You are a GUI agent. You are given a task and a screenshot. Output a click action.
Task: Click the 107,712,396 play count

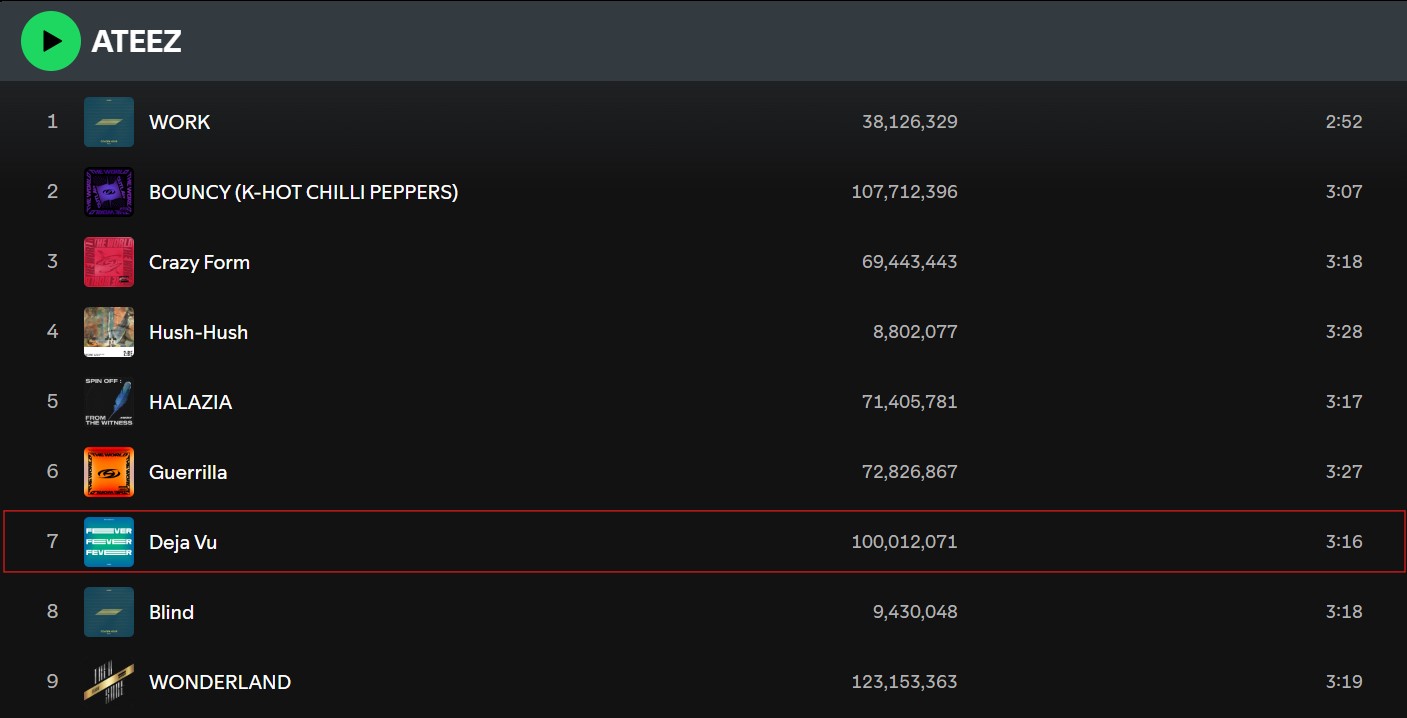(x=905, y=191)
